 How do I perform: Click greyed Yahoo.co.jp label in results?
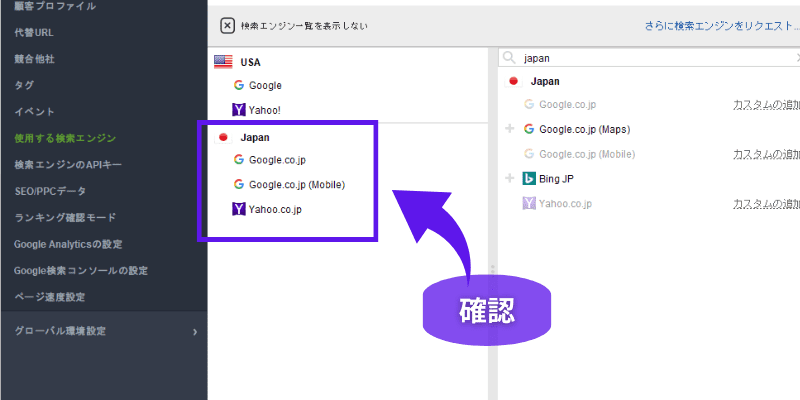pyautogui.click(x=565, y=204)
